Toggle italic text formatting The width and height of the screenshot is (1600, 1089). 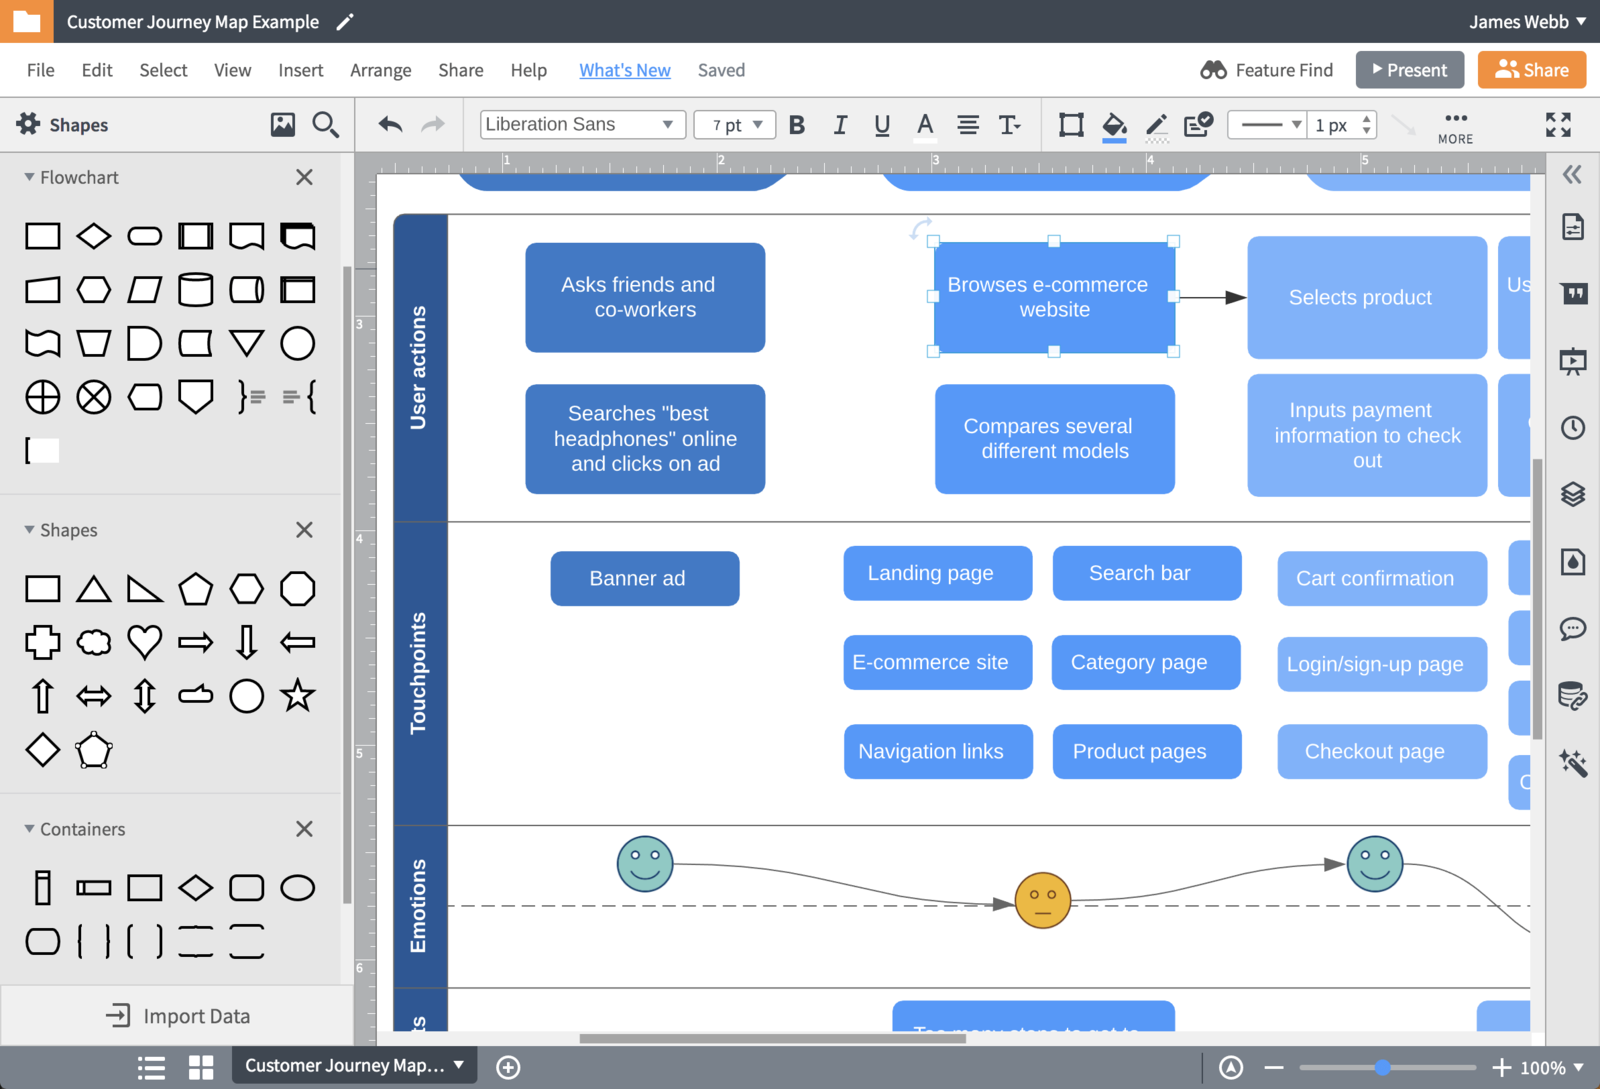[x=840, y=125]
